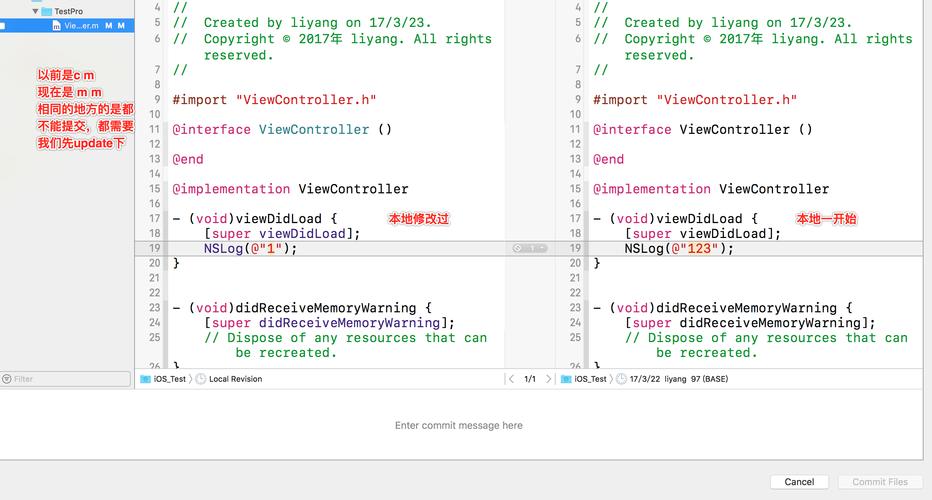
Task: Open the change toggle control on line 19
Action: click(530, 249)
